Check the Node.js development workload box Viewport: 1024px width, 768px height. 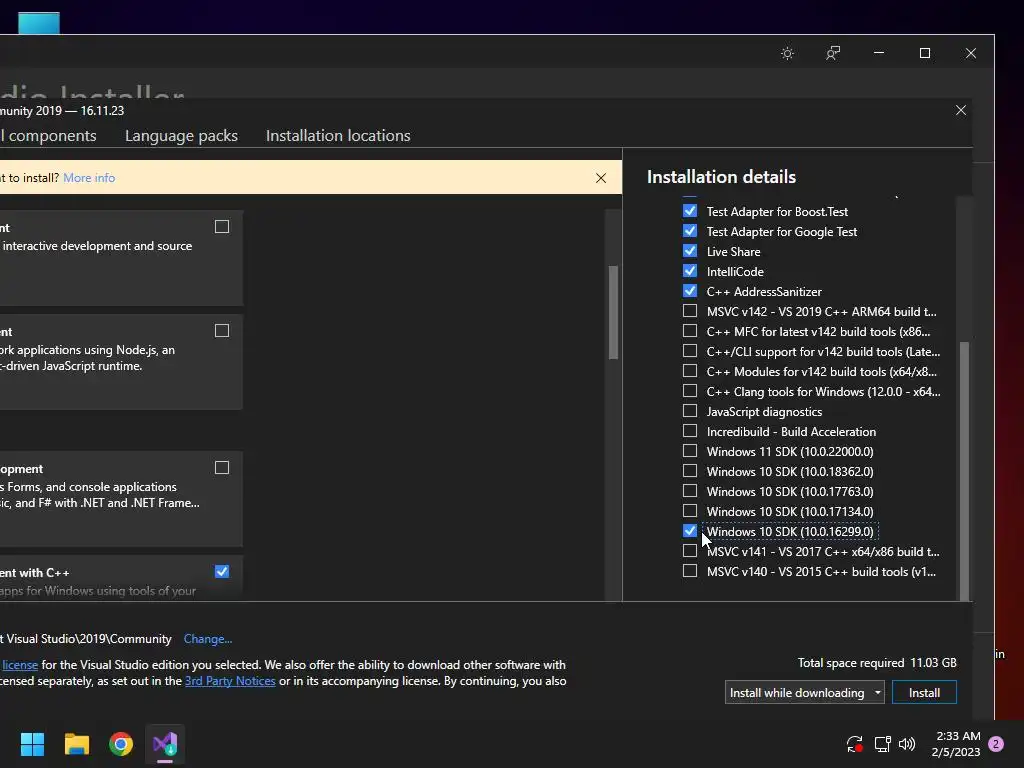tap(222, 331)
